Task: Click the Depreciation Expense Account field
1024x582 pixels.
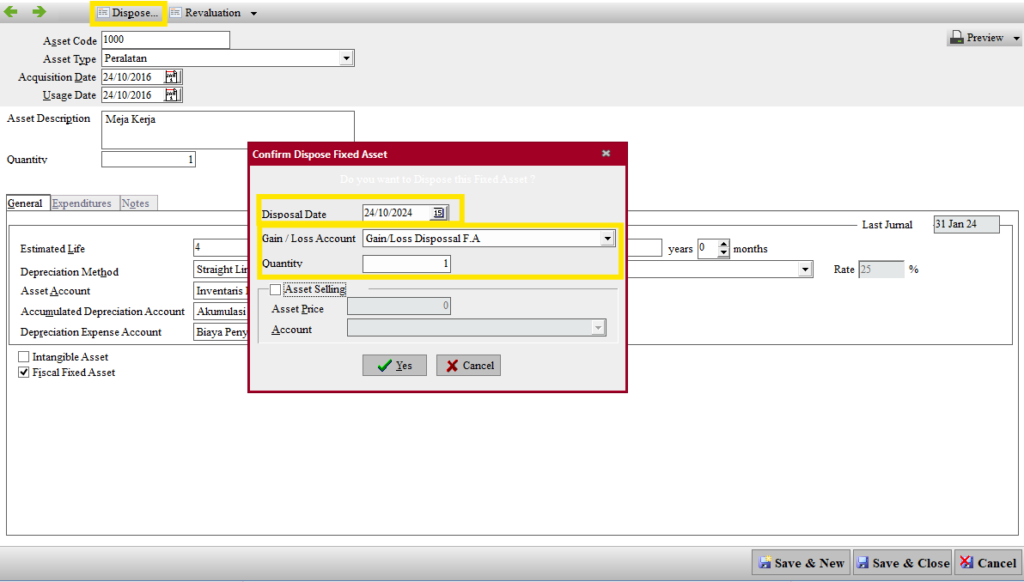Action: tap(221, 332)
